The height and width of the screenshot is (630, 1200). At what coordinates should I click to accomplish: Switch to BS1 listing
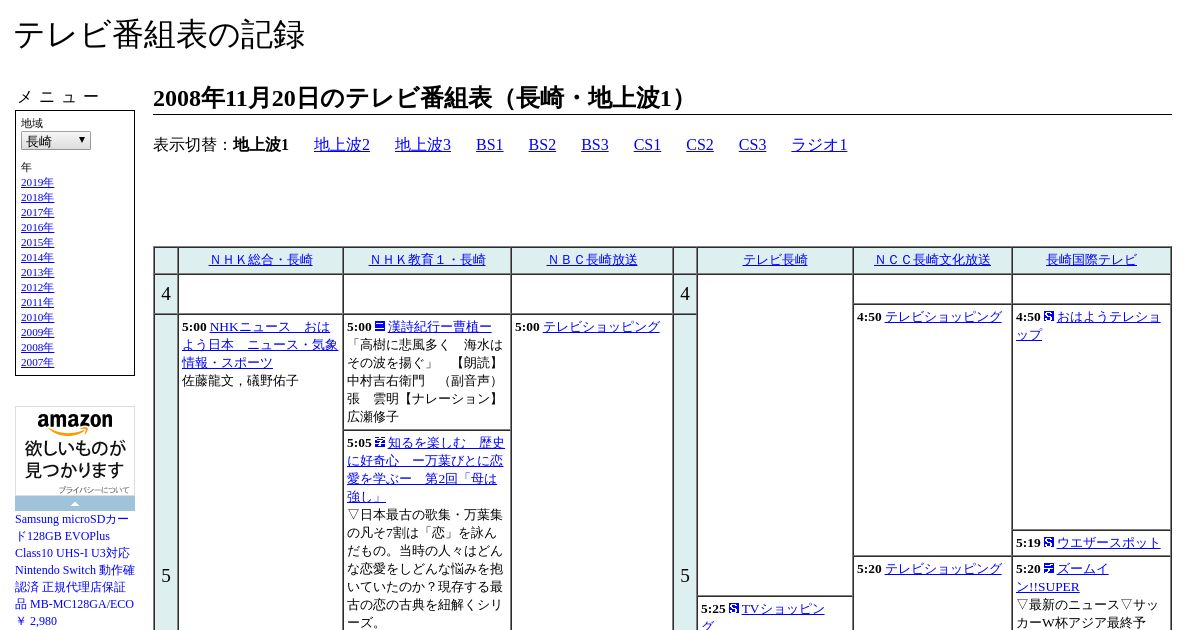point(490,145)
